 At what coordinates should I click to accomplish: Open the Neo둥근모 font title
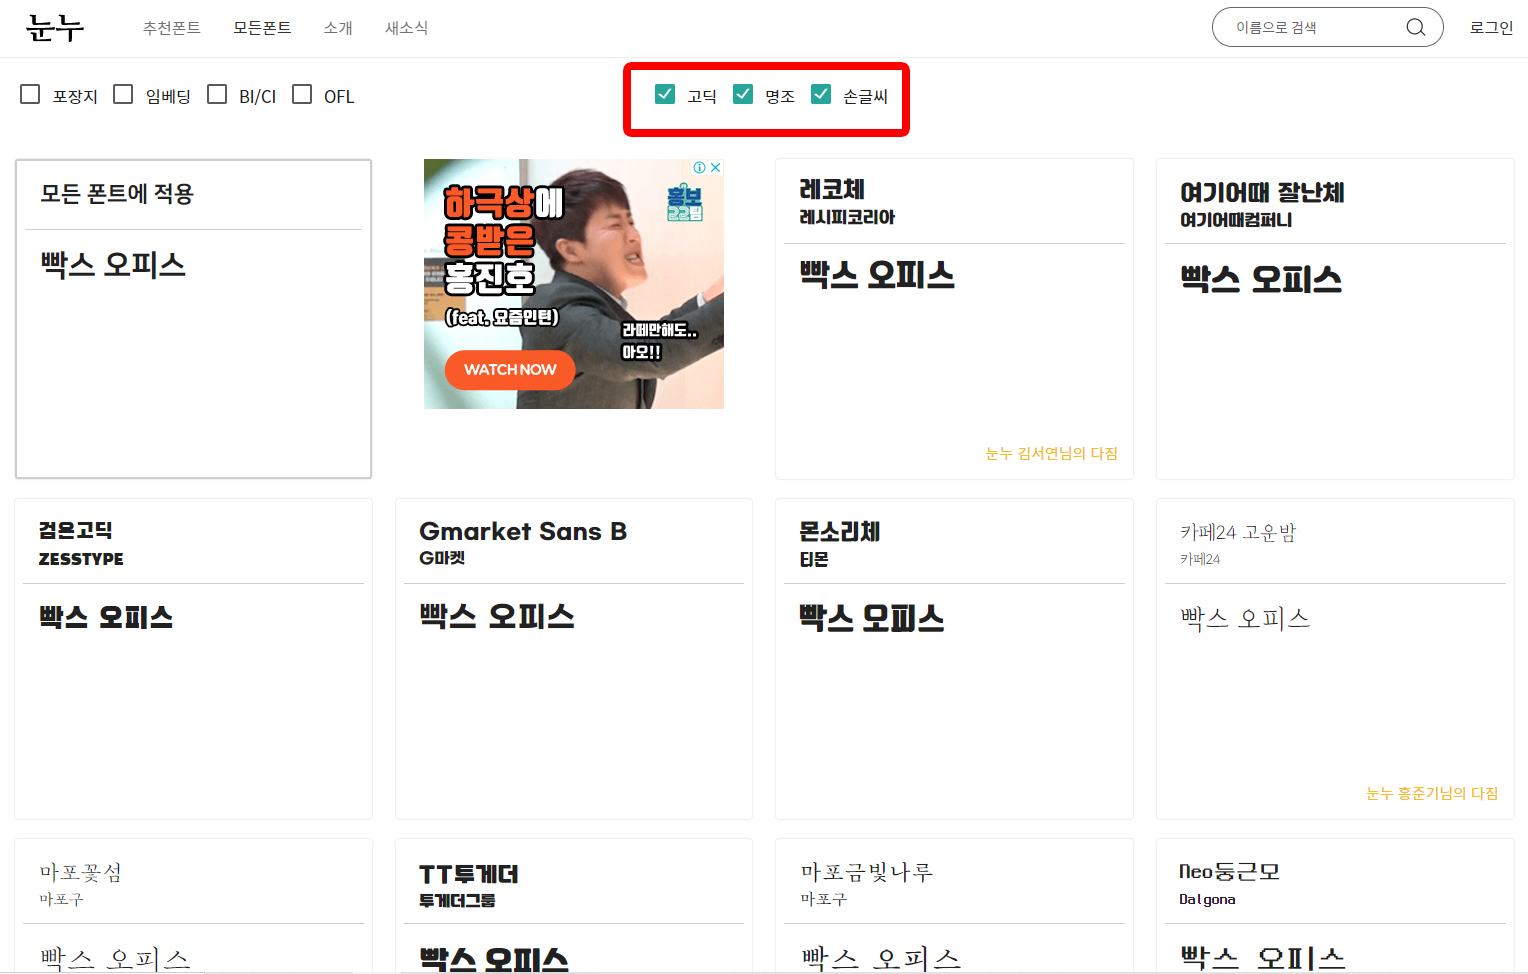point(1229,871)
